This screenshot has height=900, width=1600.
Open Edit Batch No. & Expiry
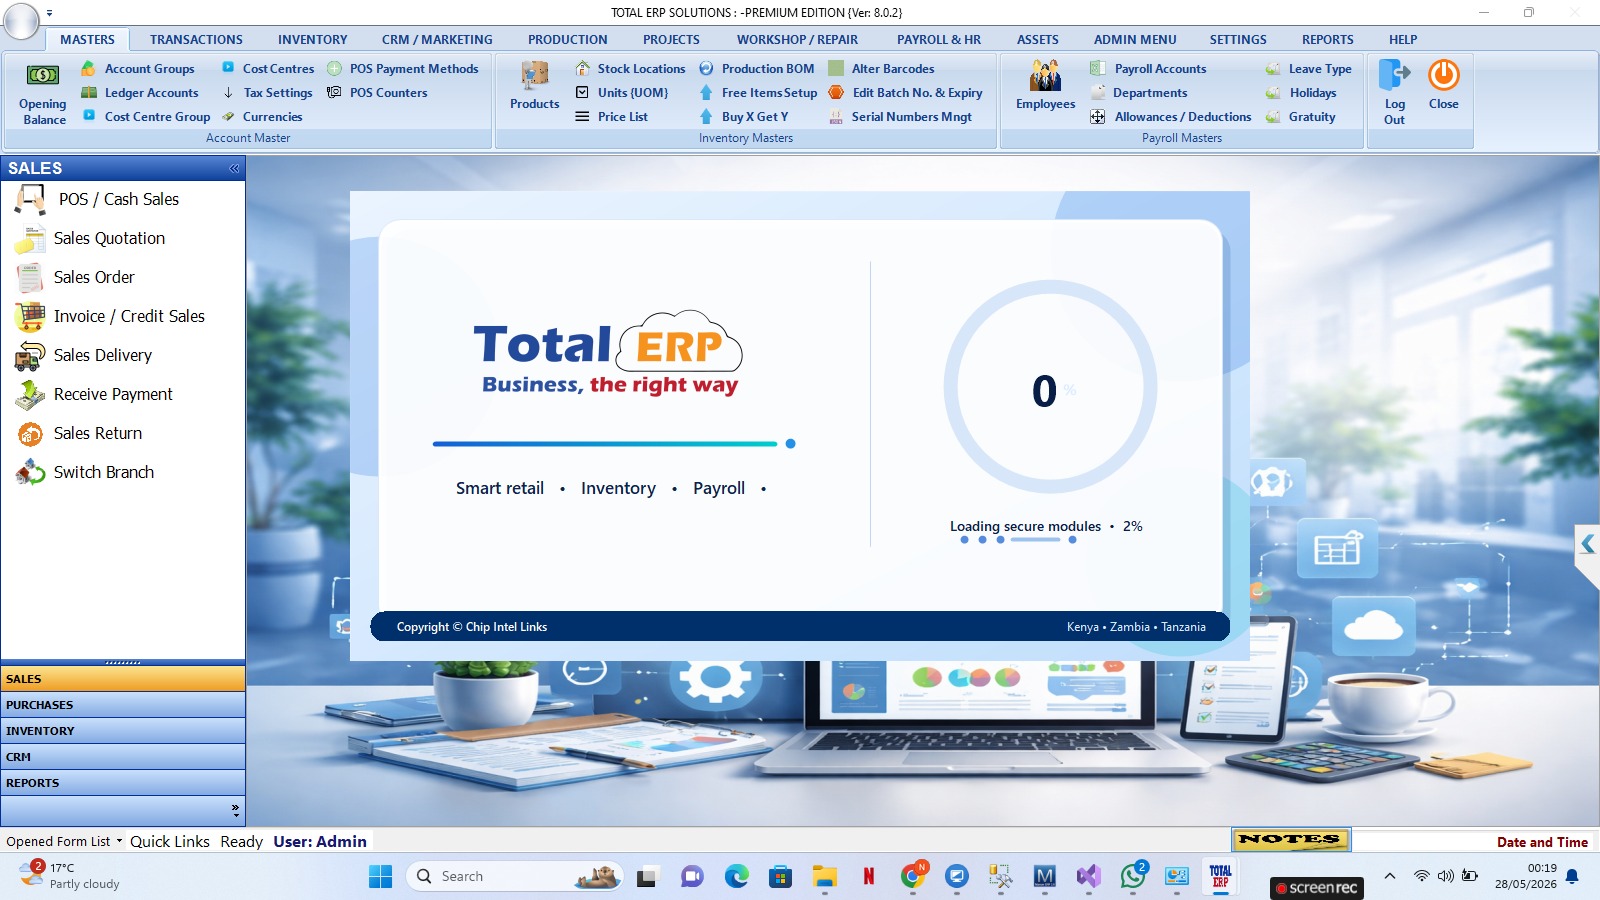pos(906,93)
